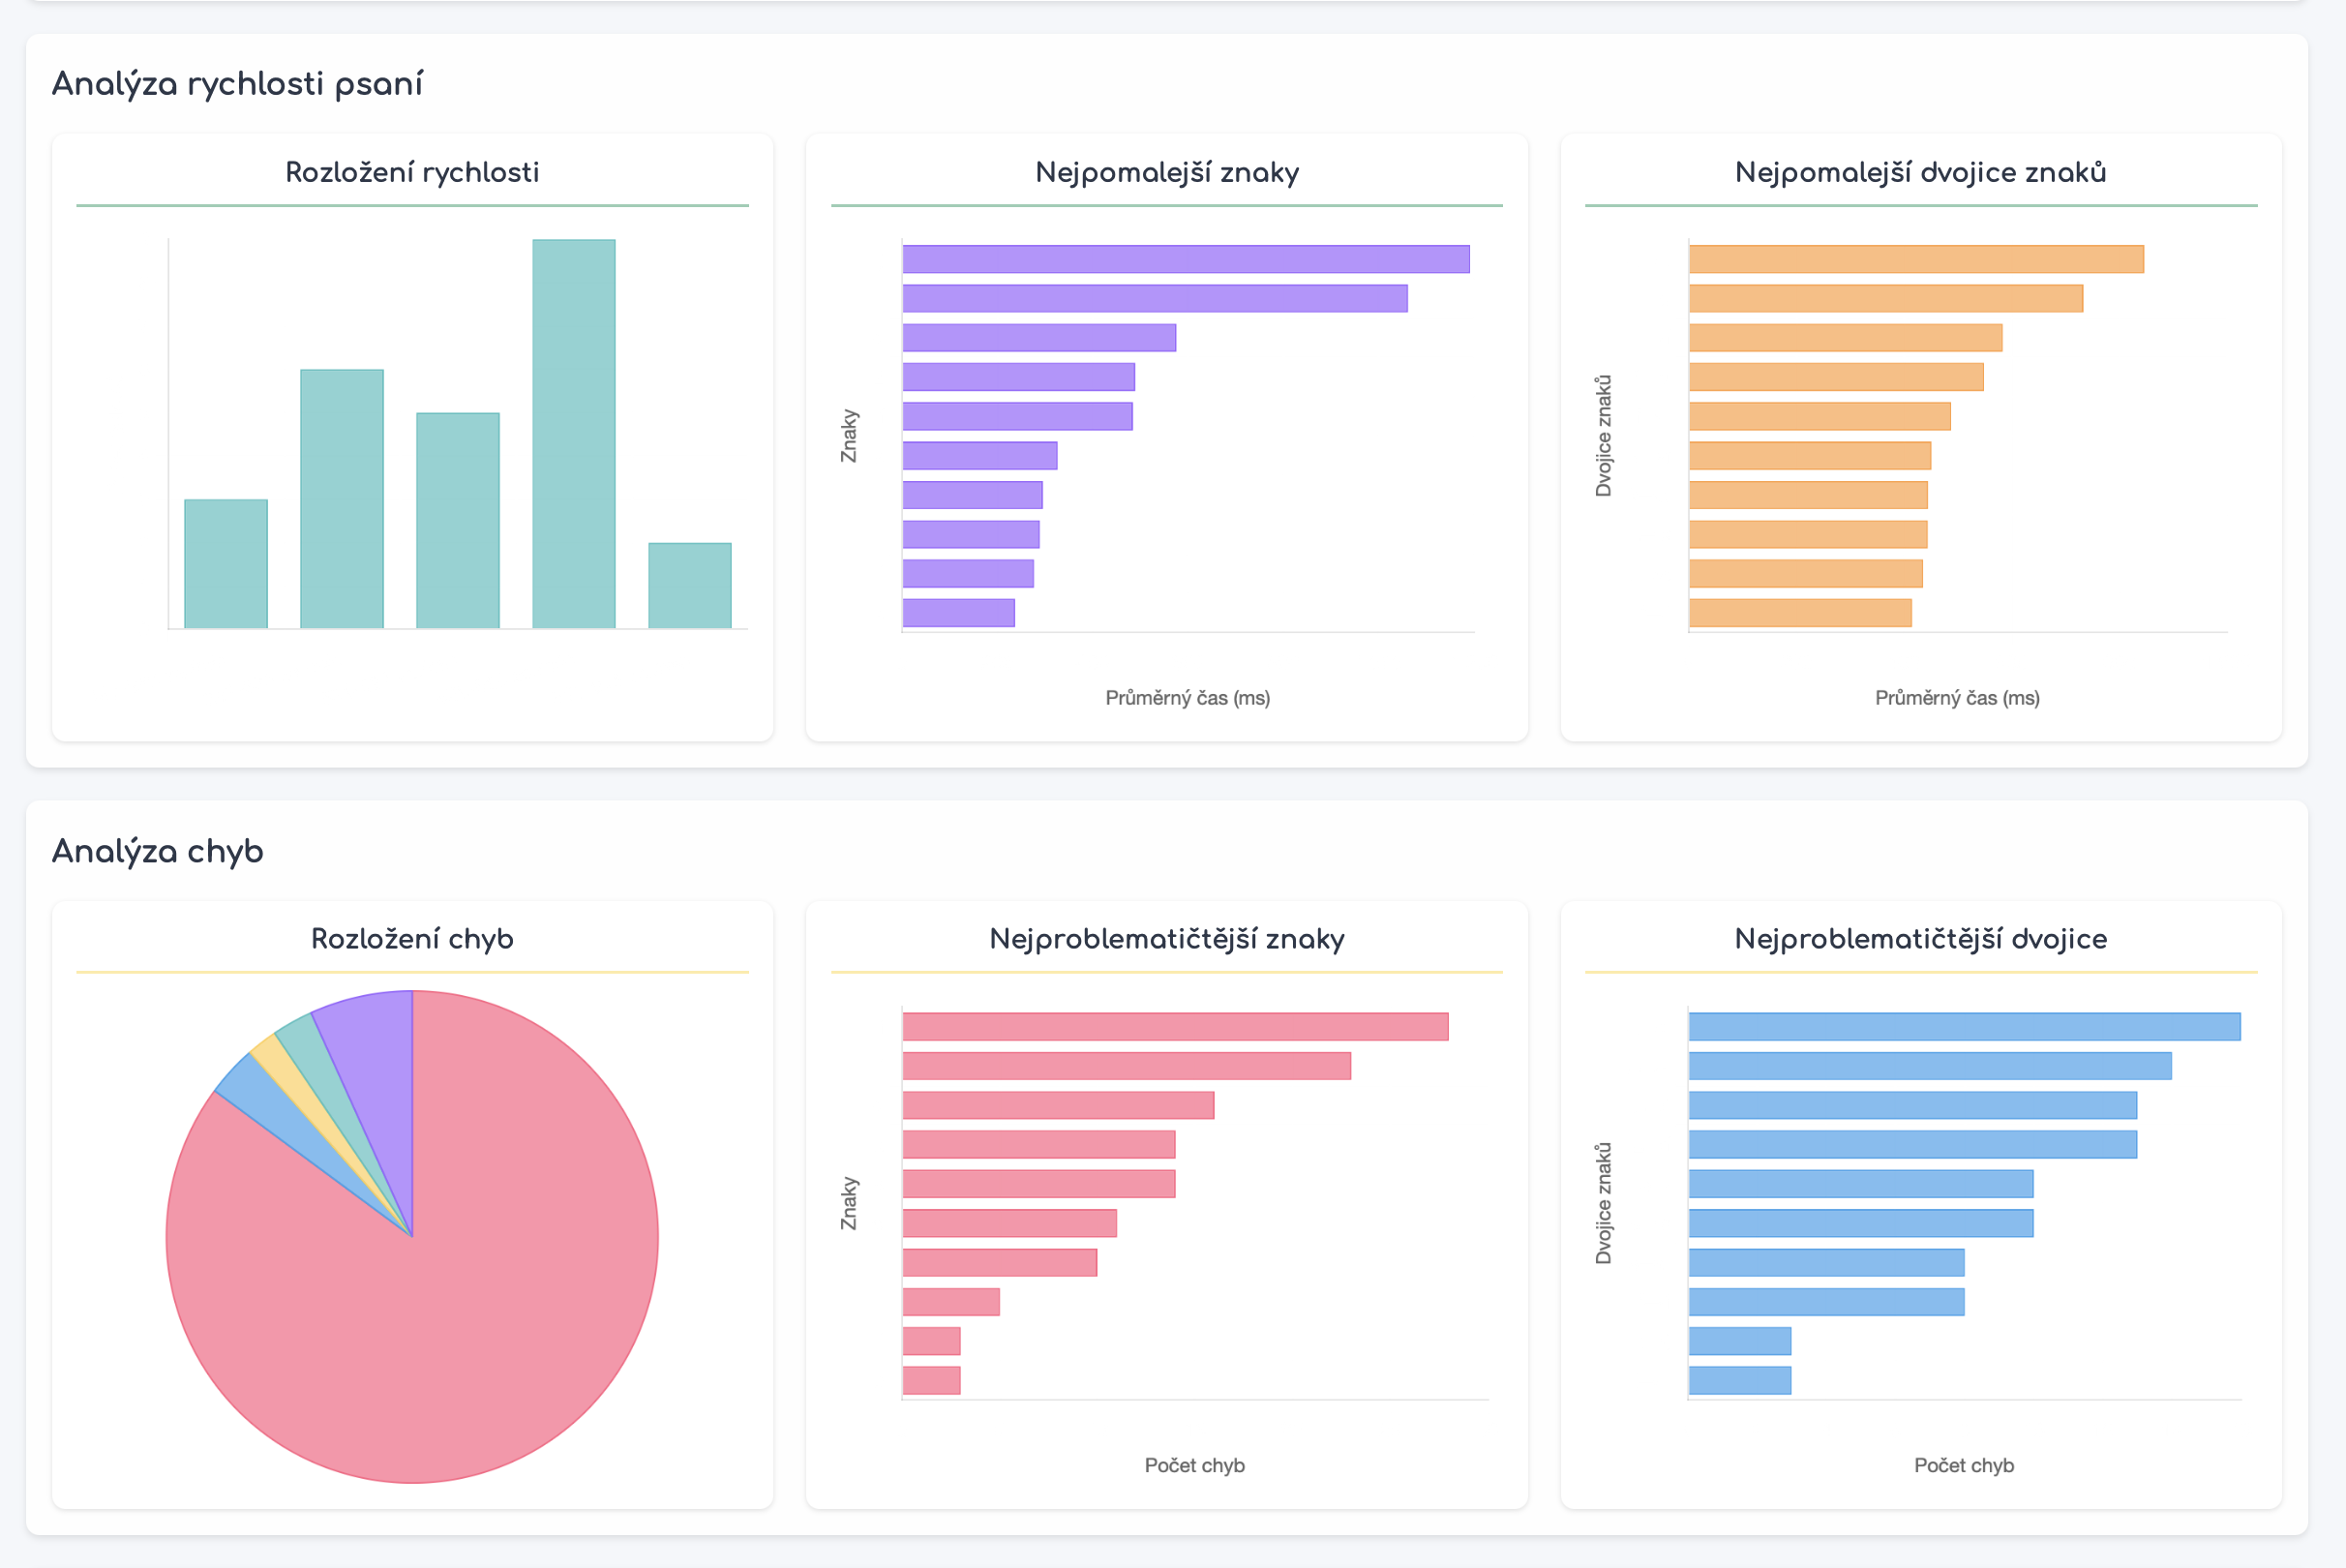This screenshot has height=1568, width=2346.
Task: Select the bottom pink bar in problematic characters
Action: [931, 1380]
